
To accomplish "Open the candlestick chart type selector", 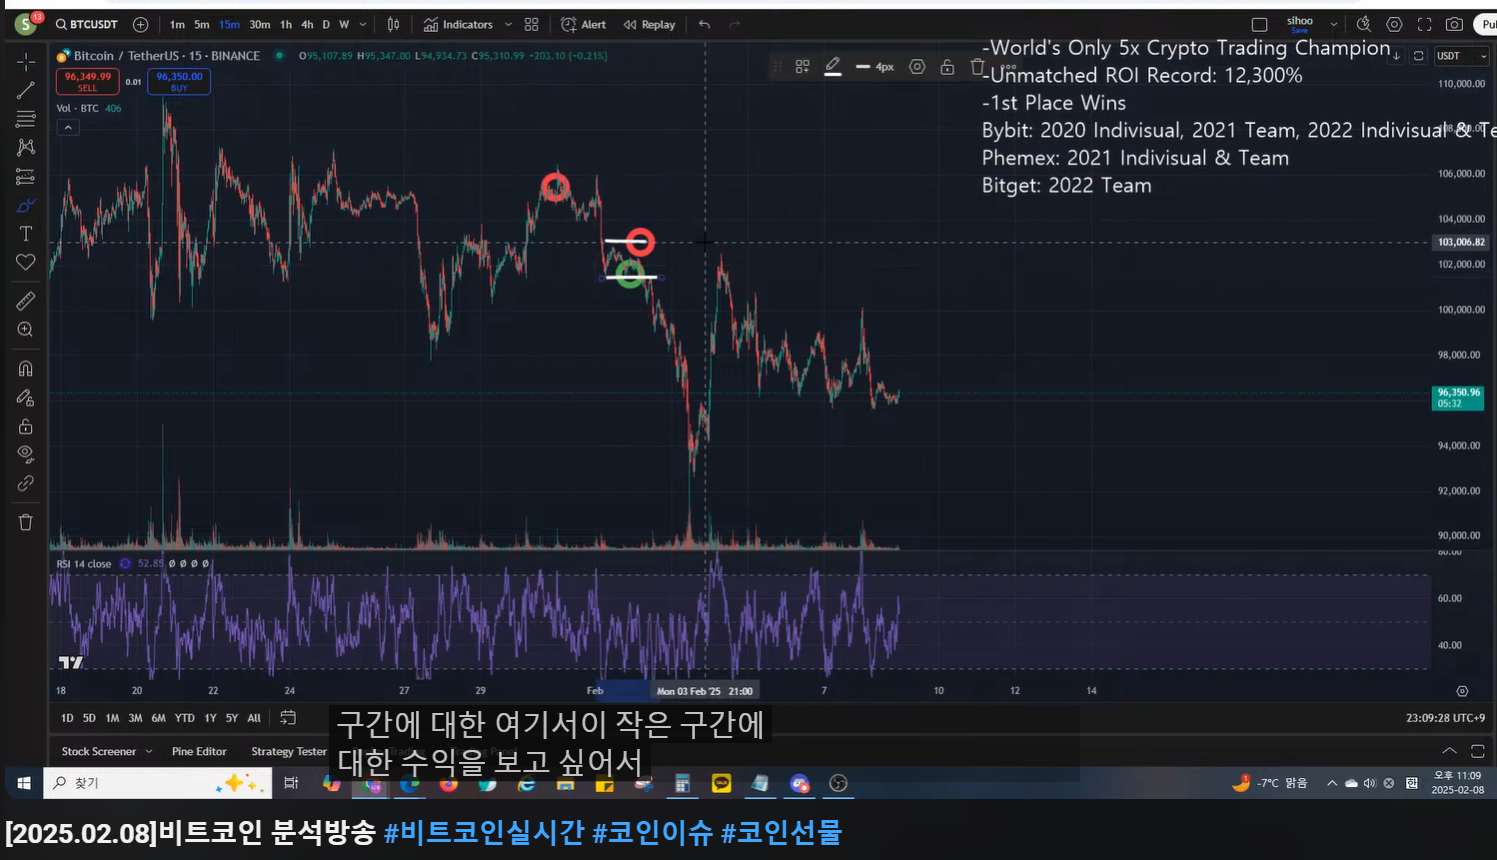I will [394, 24].
